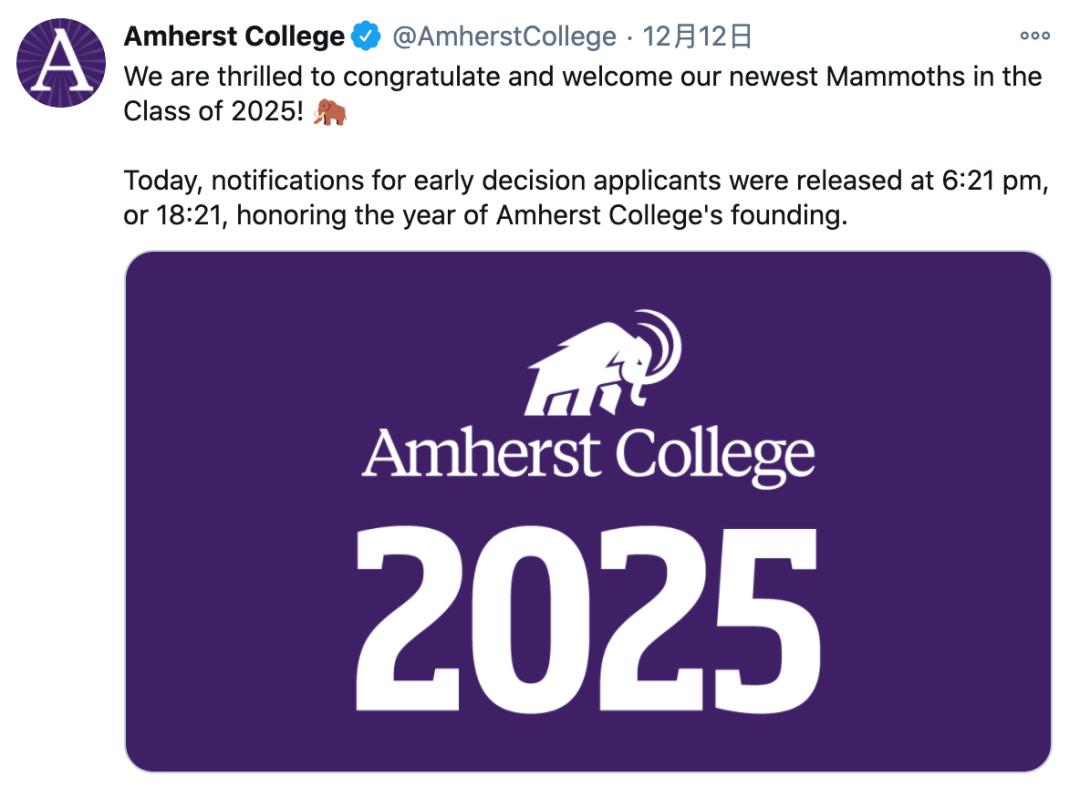Visit the @AmherstCollege handle link
This screenshot has width=1080, height=788.
pyautogui.click(x=504, y=38)
